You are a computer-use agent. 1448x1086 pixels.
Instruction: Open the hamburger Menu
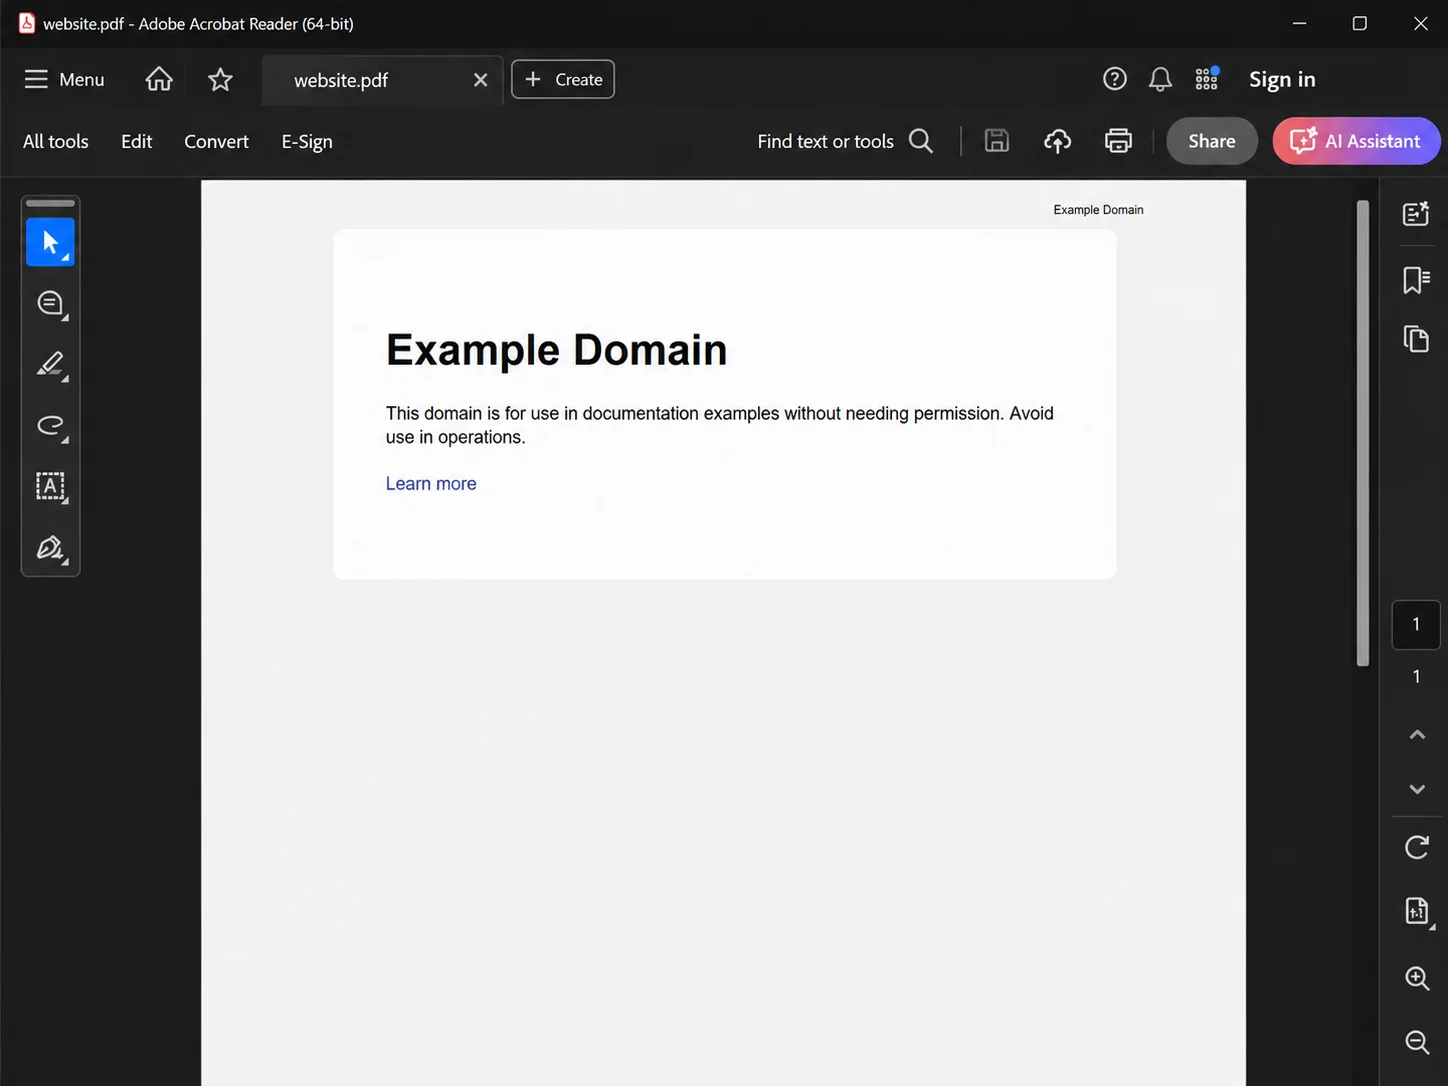pyautogui.click(x=64, y=79)
